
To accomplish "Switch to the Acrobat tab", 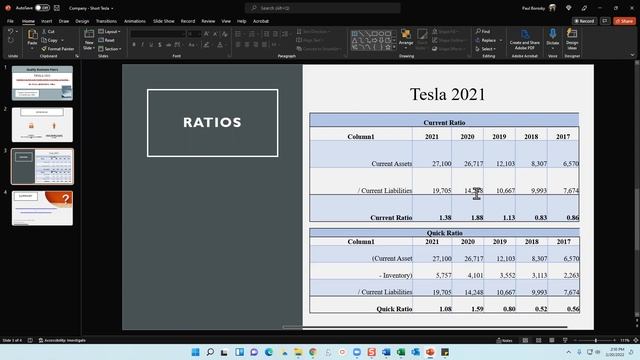I will point(260,21).
